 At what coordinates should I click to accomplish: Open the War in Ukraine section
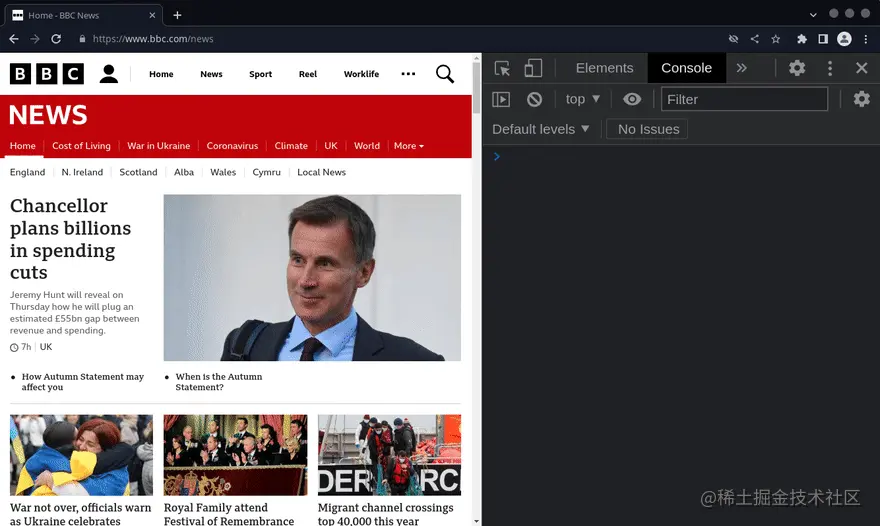pyautogui.click(x=158, y=145)
